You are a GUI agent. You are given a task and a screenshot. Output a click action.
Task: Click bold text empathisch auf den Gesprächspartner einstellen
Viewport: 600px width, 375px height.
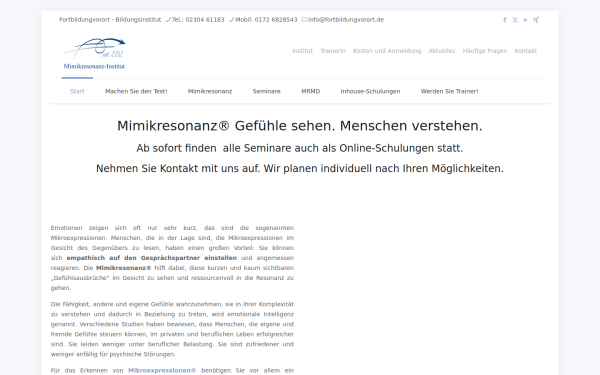152,258
